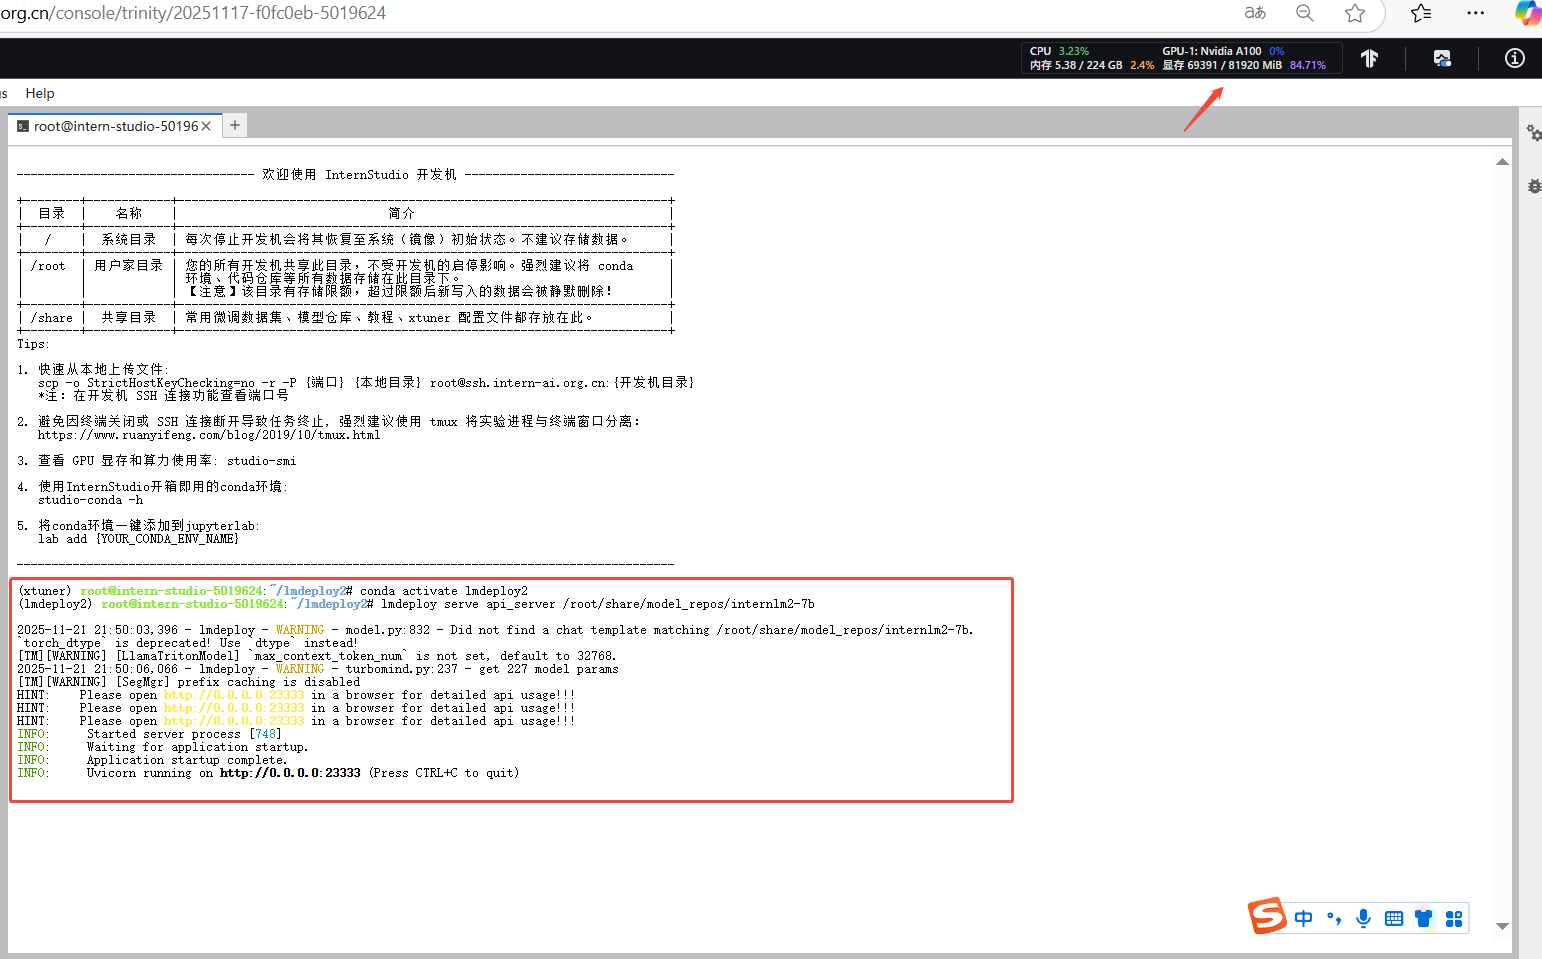The image size is (1542, 959).
Task: Close the root@intern-studio-50196 terminal tab
Action: (x=206, y=126)
